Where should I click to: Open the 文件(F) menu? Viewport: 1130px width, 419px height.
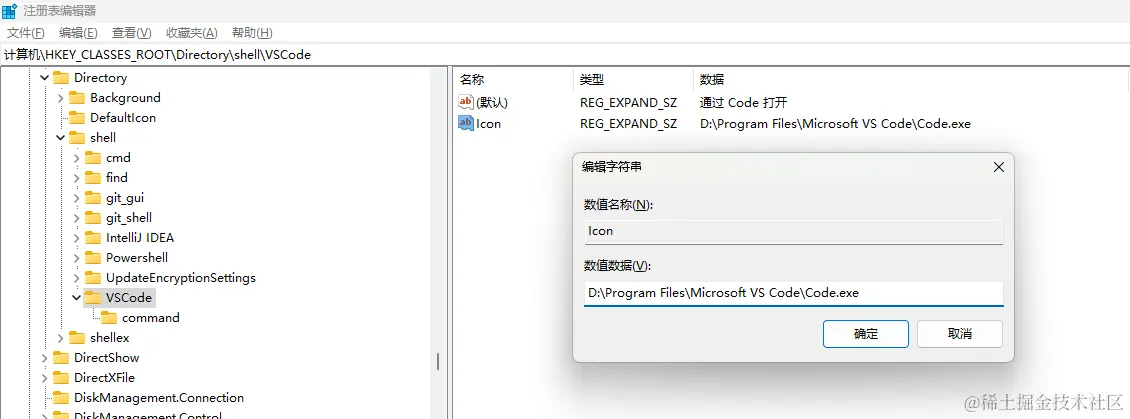pyautogui.click(x=25, y=32)
